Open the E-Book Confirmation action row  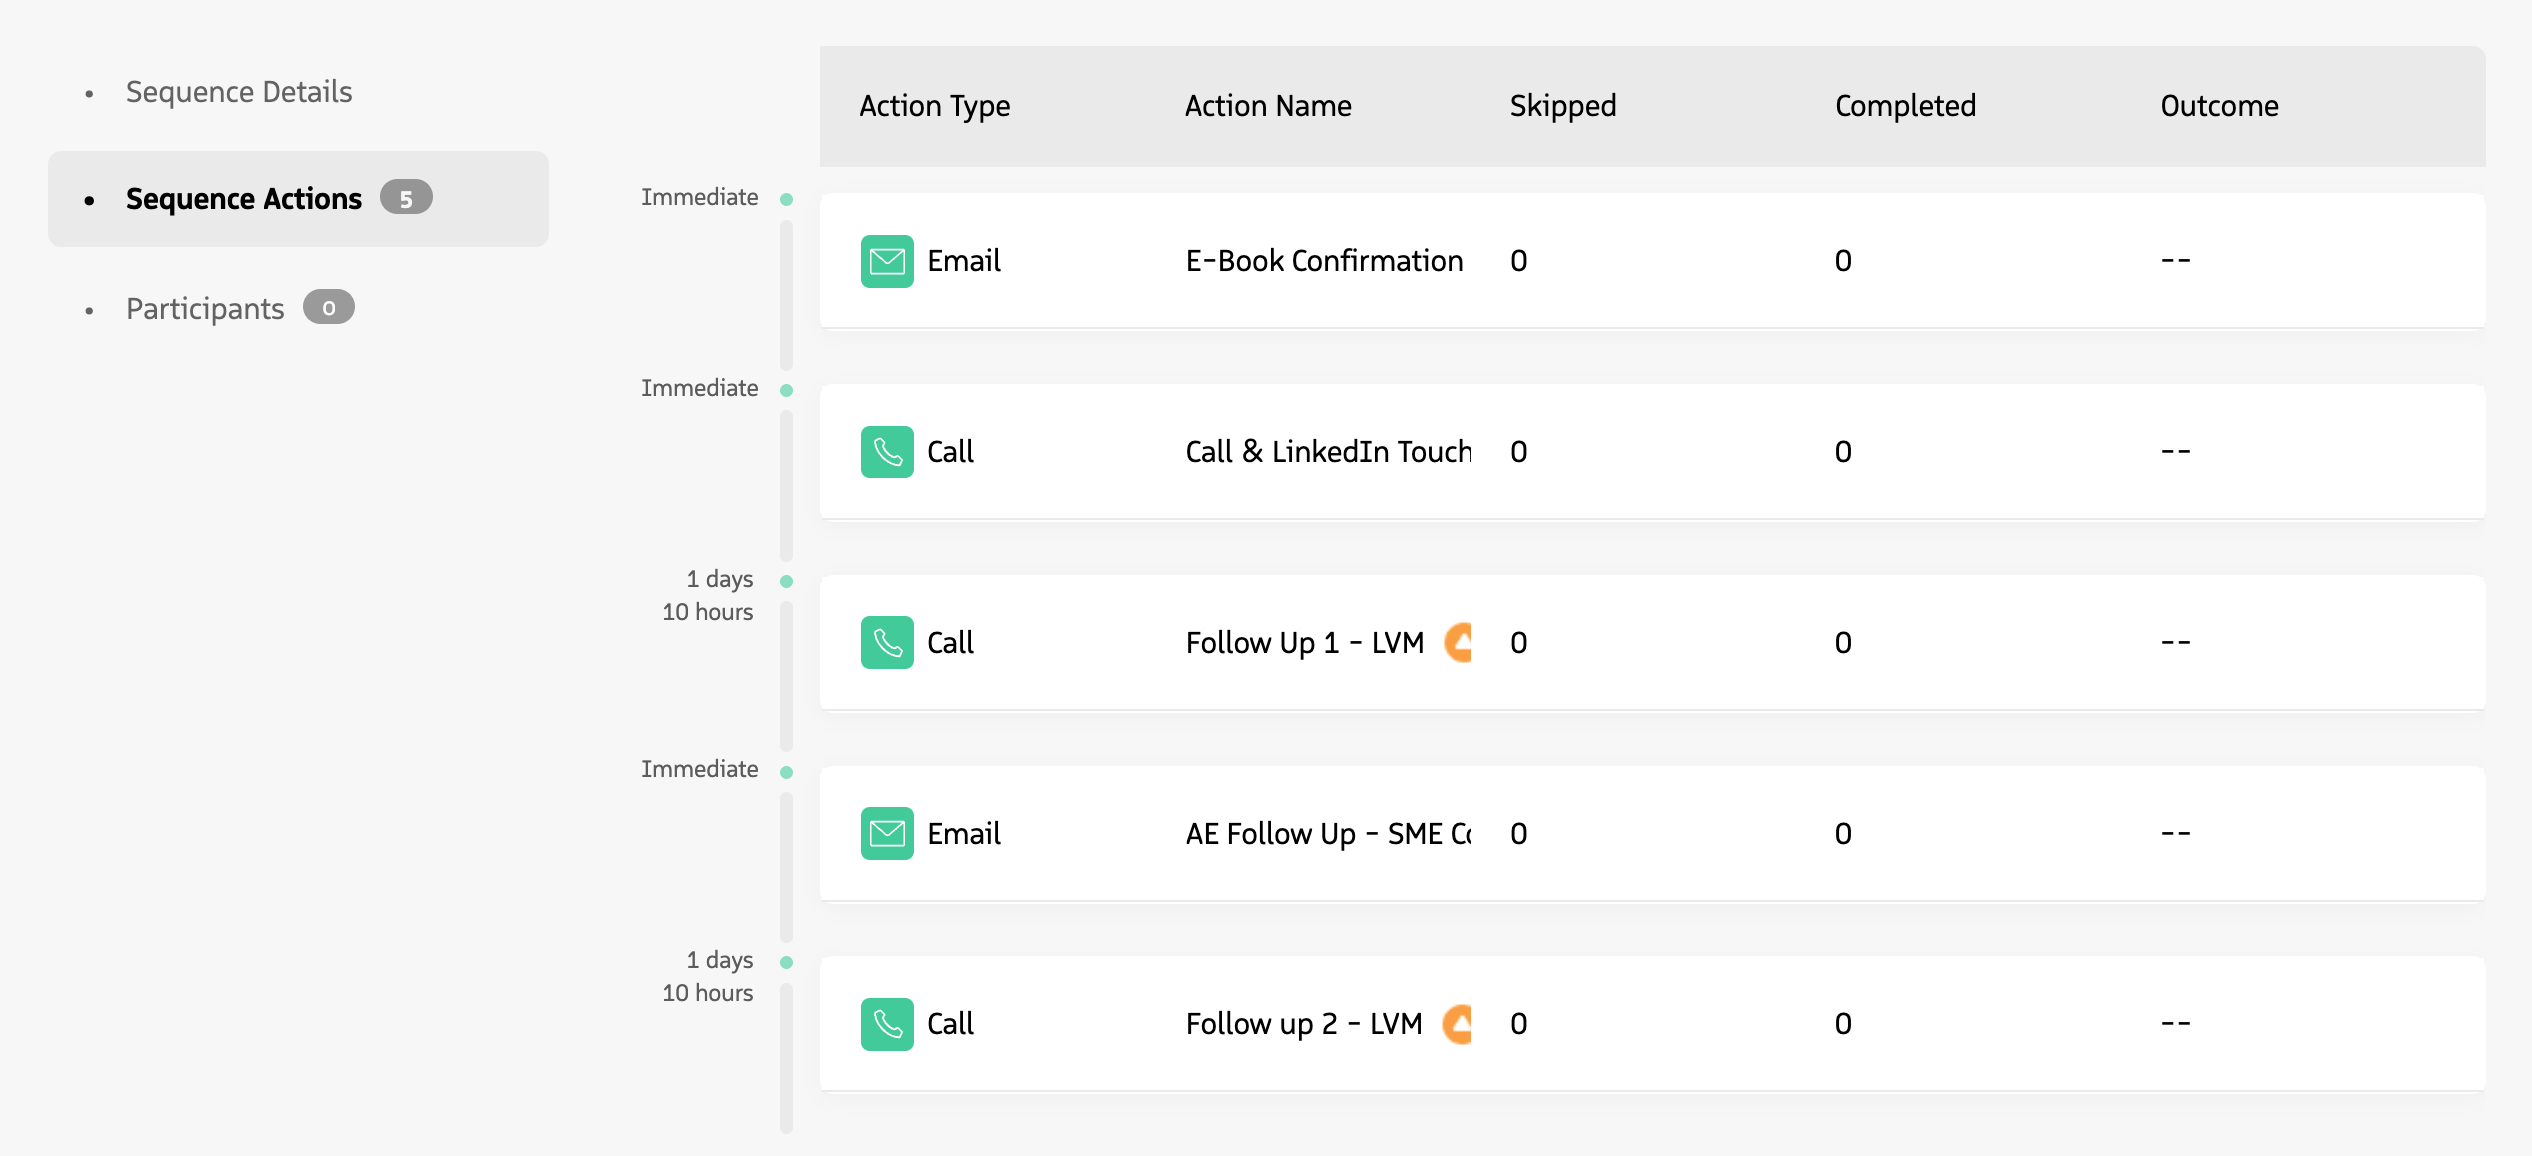coord(1650,261)
